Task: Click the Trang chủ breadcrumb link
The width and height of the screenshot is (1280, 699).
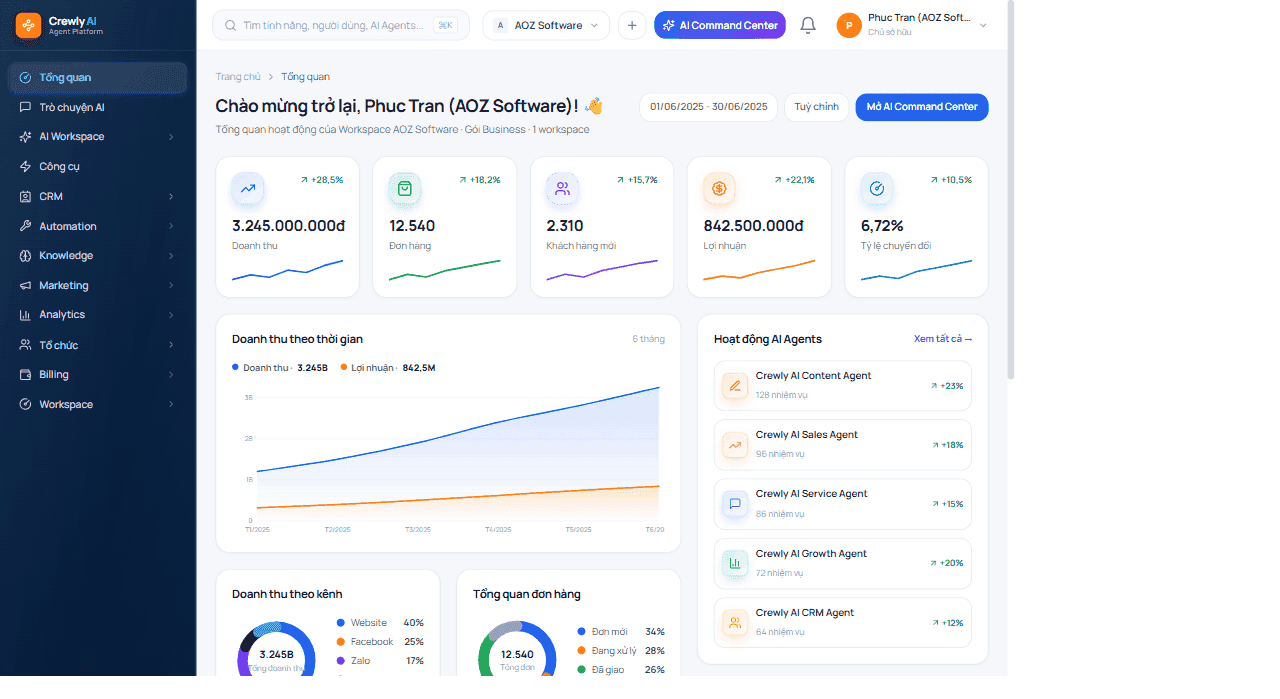Action: [x=238, y=77]
